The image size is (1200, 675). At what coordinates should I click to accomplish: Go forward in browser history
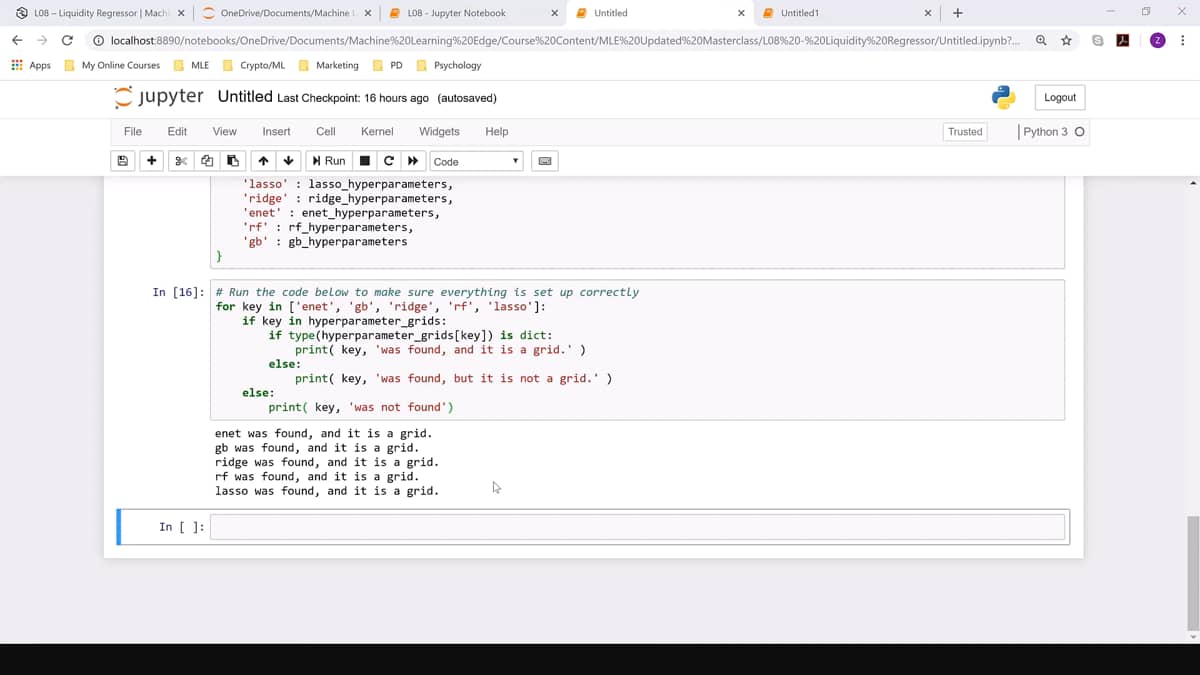click(x=42, y=40)
